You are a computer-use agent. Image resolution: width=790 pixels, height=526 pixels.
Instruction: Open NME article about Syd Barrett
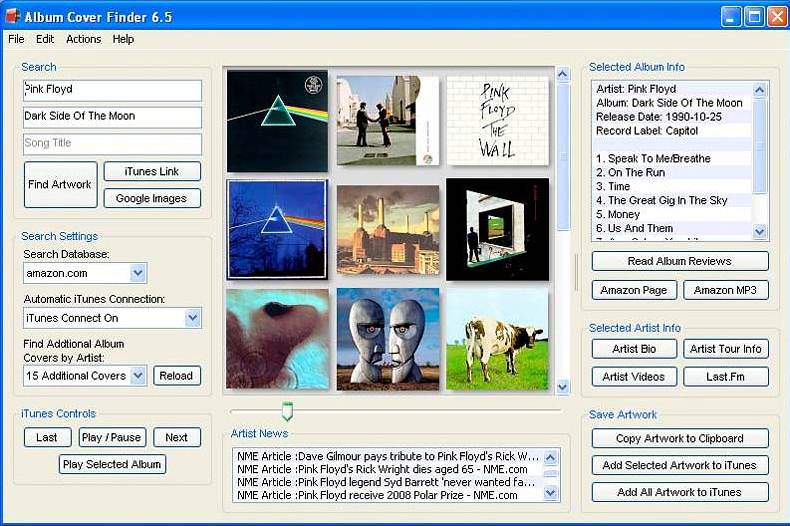(x=388, y=482)
